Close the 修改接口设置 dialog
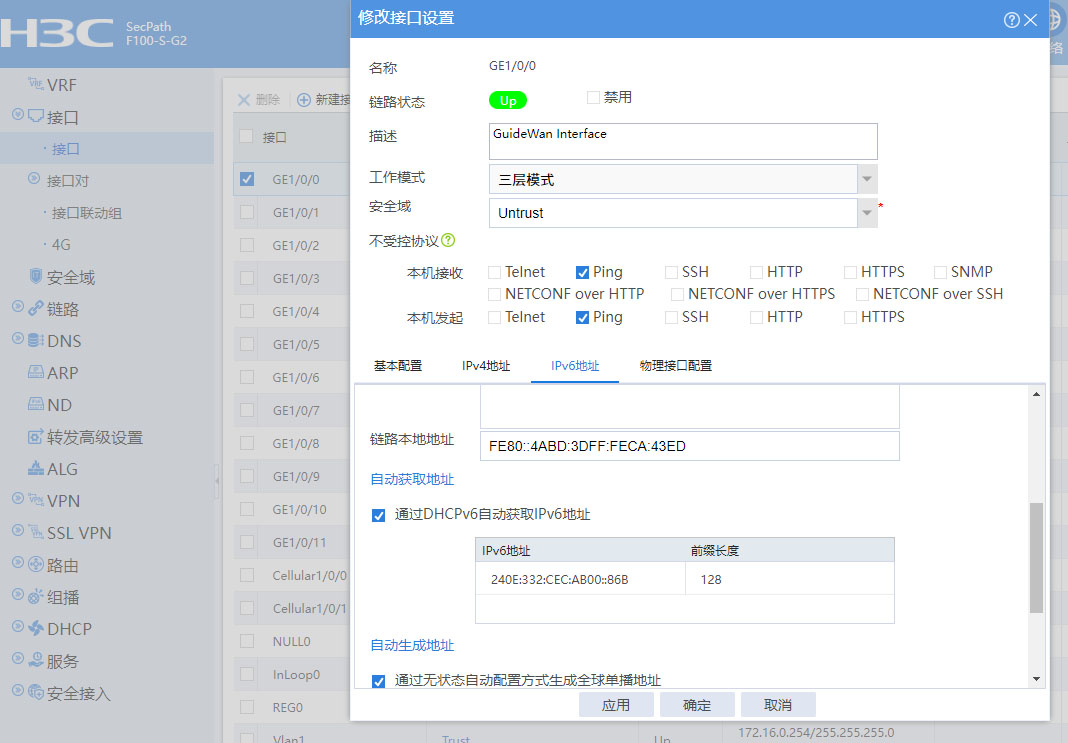The height and width of the screenshot is (743, 1068). (x=1031, y=20)
